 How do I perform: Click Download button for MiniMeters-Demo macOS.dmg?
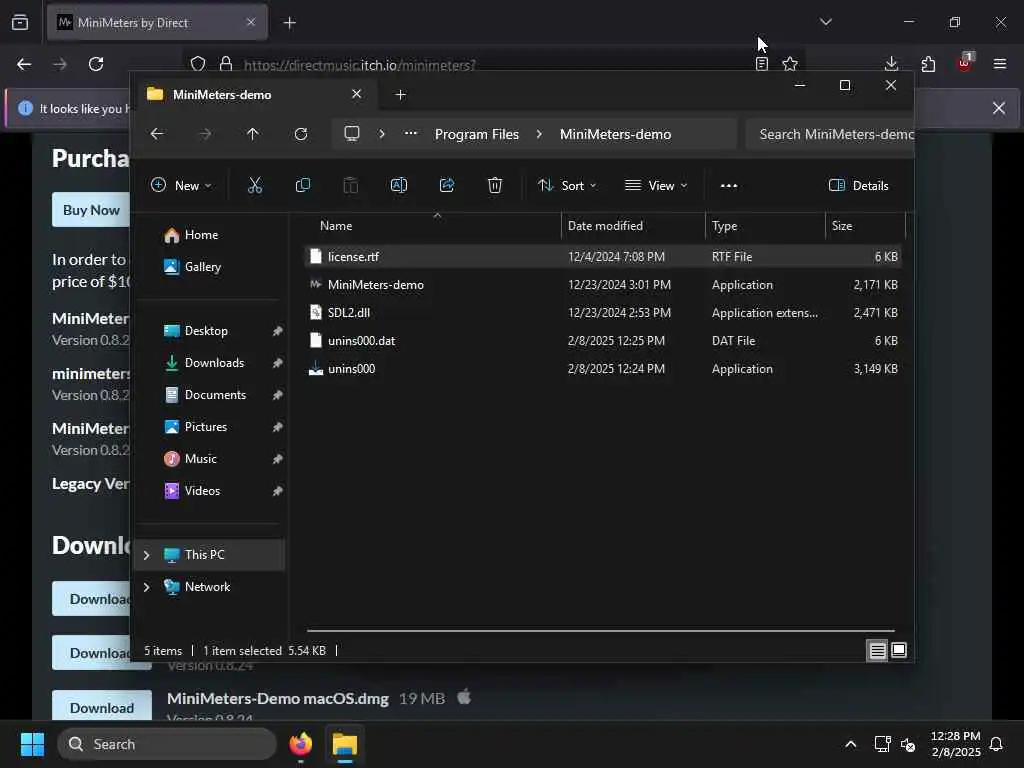pyautogui.click(x=102, y=707)
